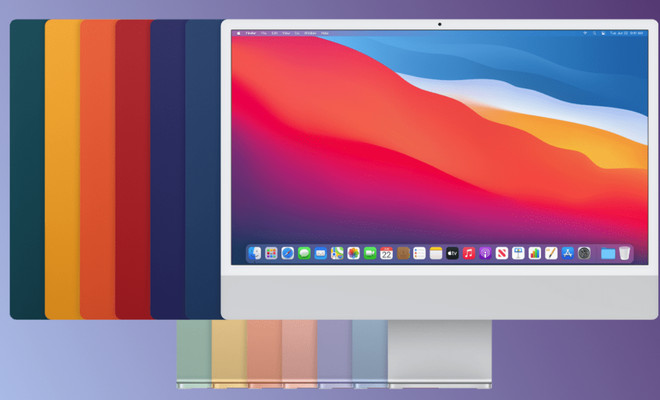Open the Go menu
Image resolution: width=660 pixels, height=400 pixels.
(297, 33)
